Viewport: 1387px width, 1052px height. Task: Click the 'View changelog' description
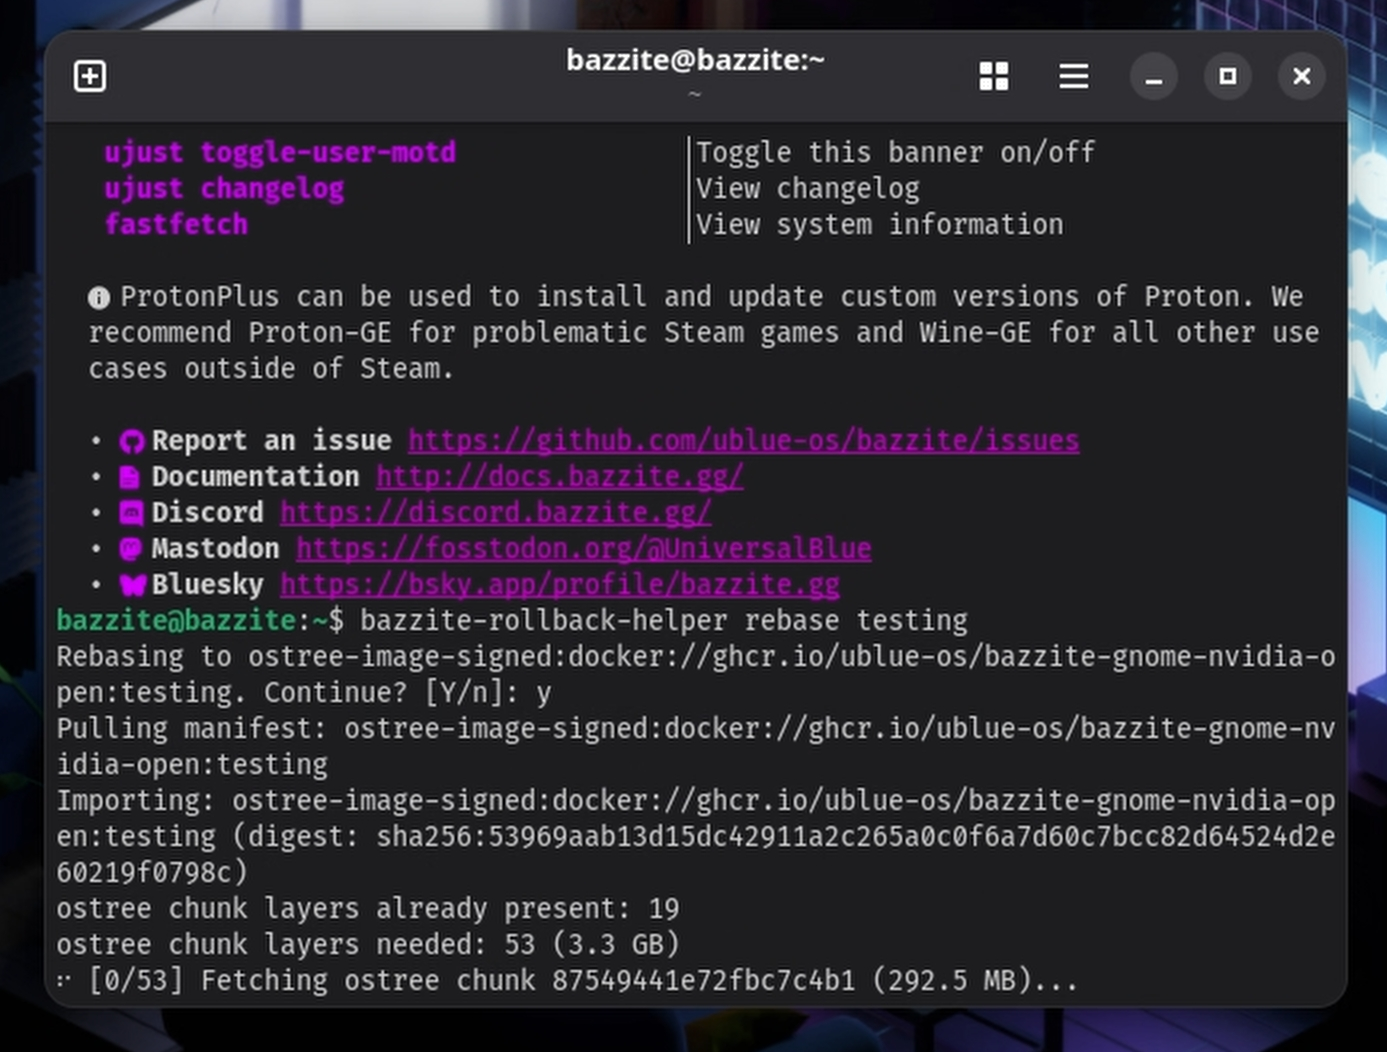808,189
